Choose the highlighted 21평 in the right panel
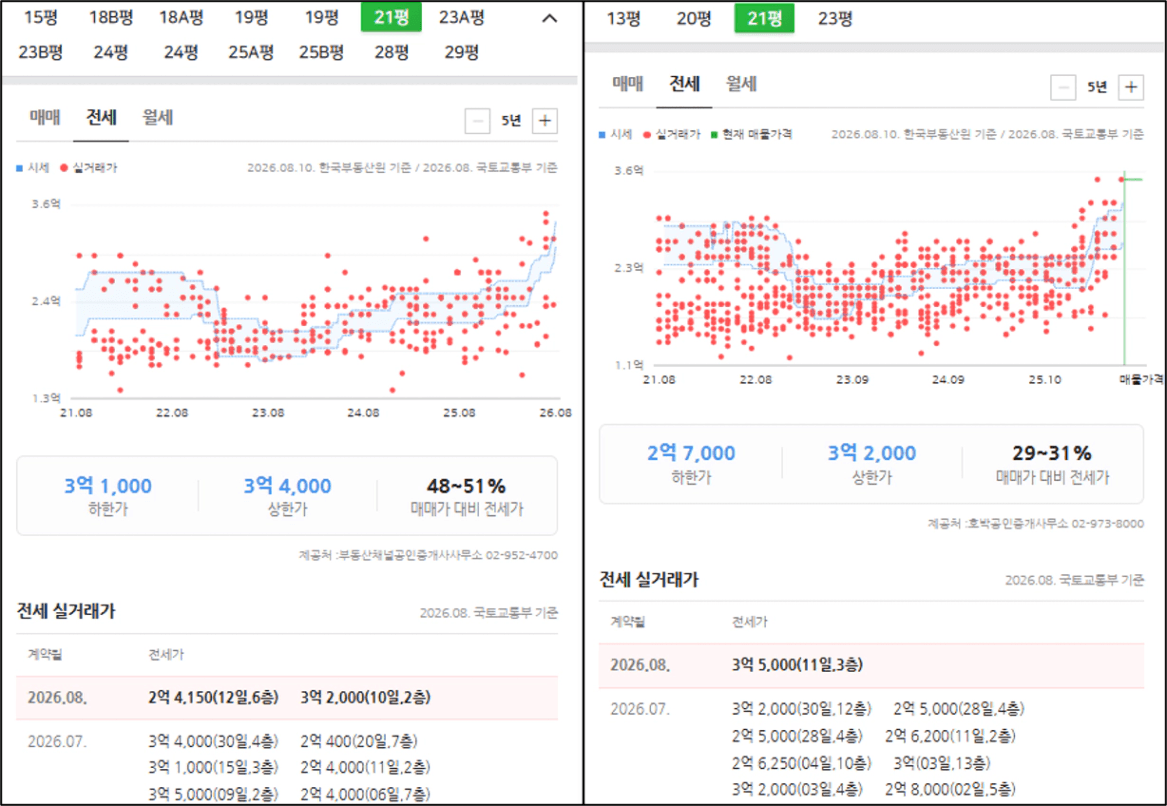This screenshot has width=1167, height=806. 764,19
